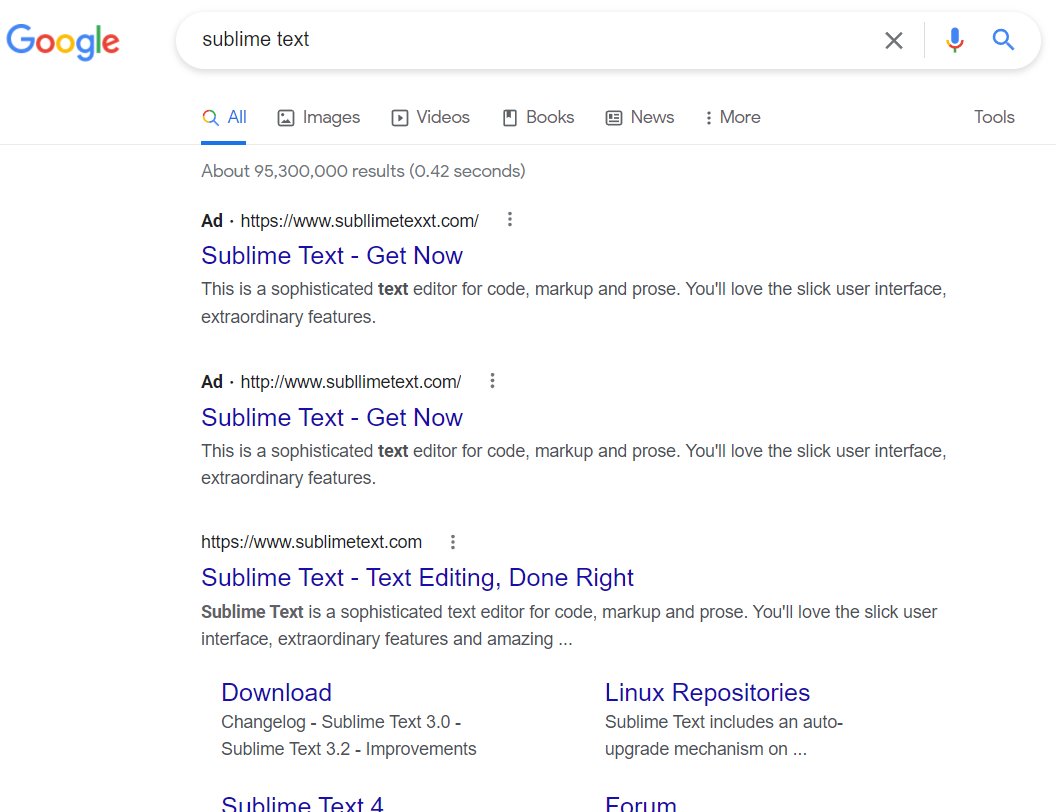Open three-dot menu for http subllimetext.com ad
The width and height of the screenshot is (1056, 812).
pyautogui.click(x=492, y=381)
